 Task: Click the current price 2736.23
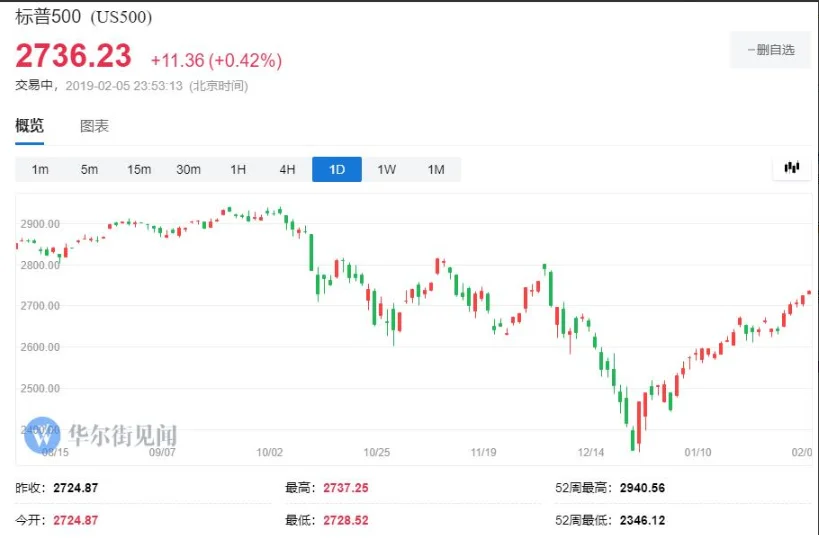(73, 55)
